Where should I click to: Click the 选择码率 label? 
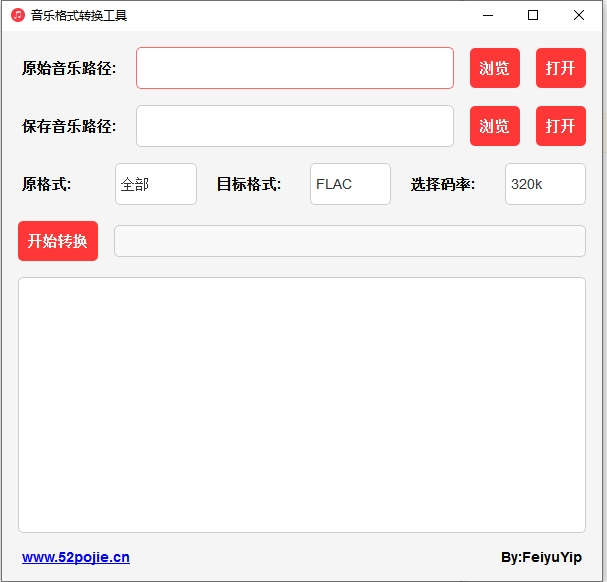tap(443, 184)
